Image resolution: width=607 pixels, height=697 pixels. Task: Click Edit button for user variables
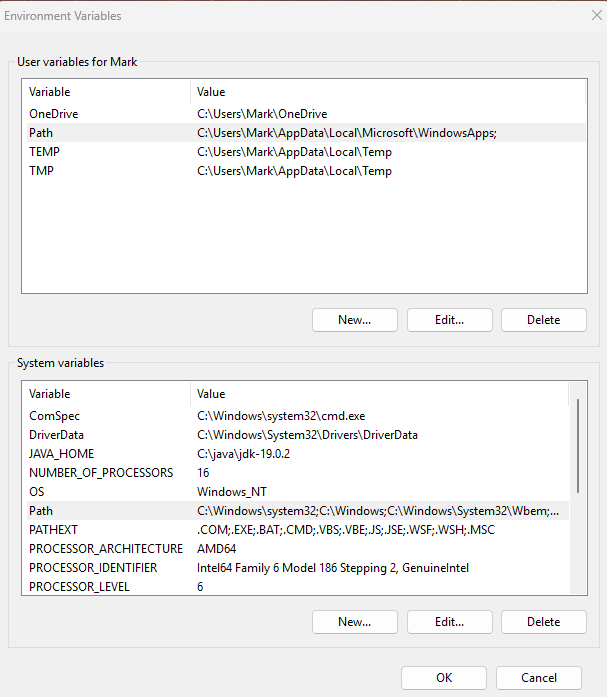coord(449,320)
